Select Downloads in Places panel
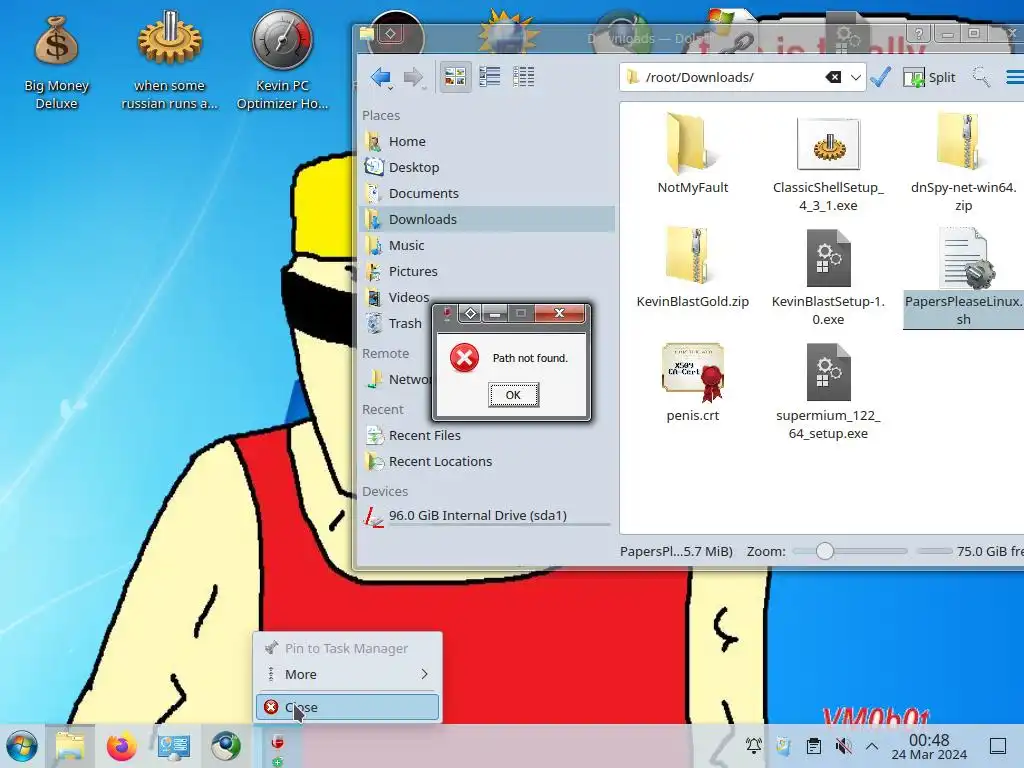The image size is (1024, 768). 487,219
